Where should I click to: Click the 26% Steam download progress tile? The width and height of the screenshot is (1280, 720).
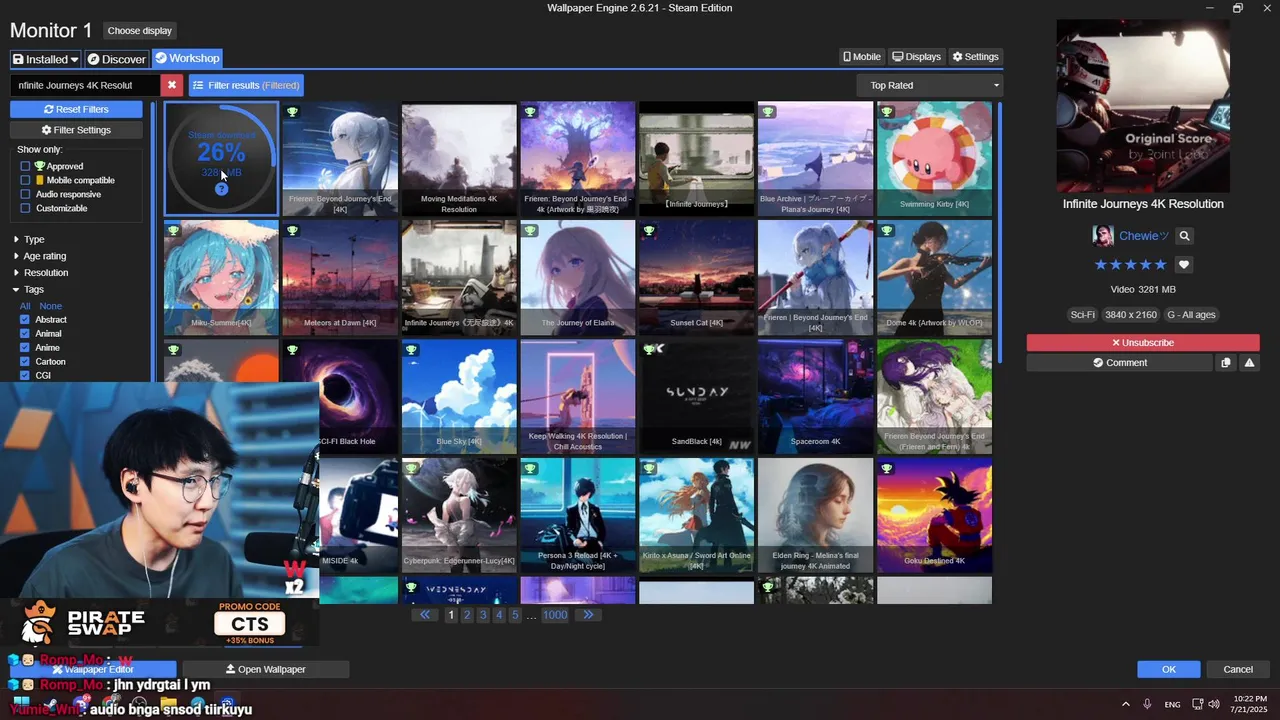(x=221, y=159)
